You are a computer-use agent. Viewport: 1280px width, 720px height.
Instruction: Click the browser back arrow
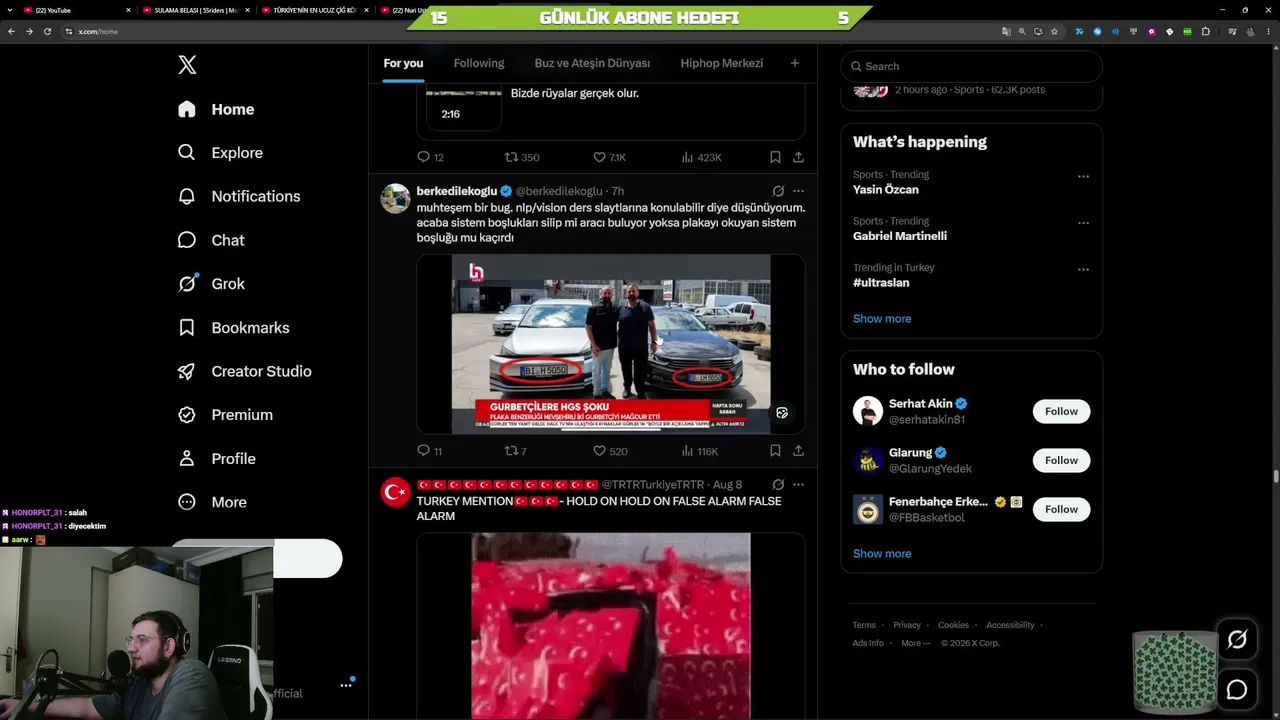pos(11,31)
